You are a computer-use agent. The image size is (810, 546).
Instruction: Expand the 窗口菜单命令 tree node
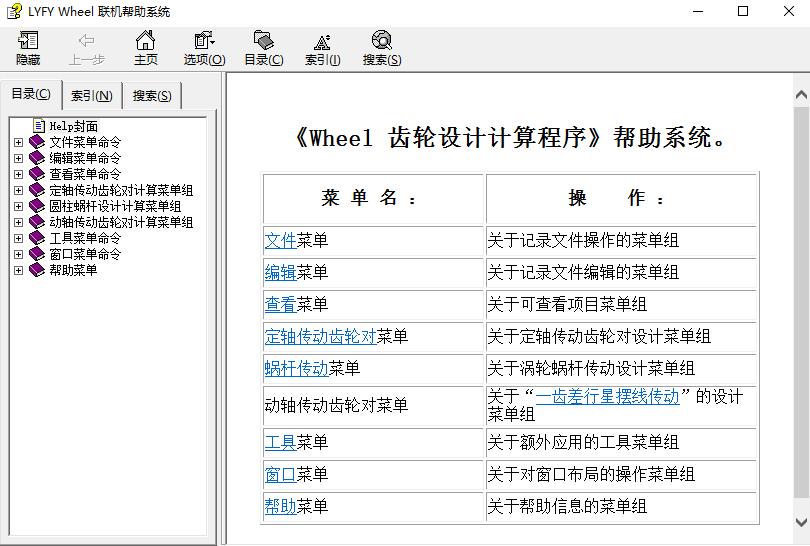click(18, 254)
